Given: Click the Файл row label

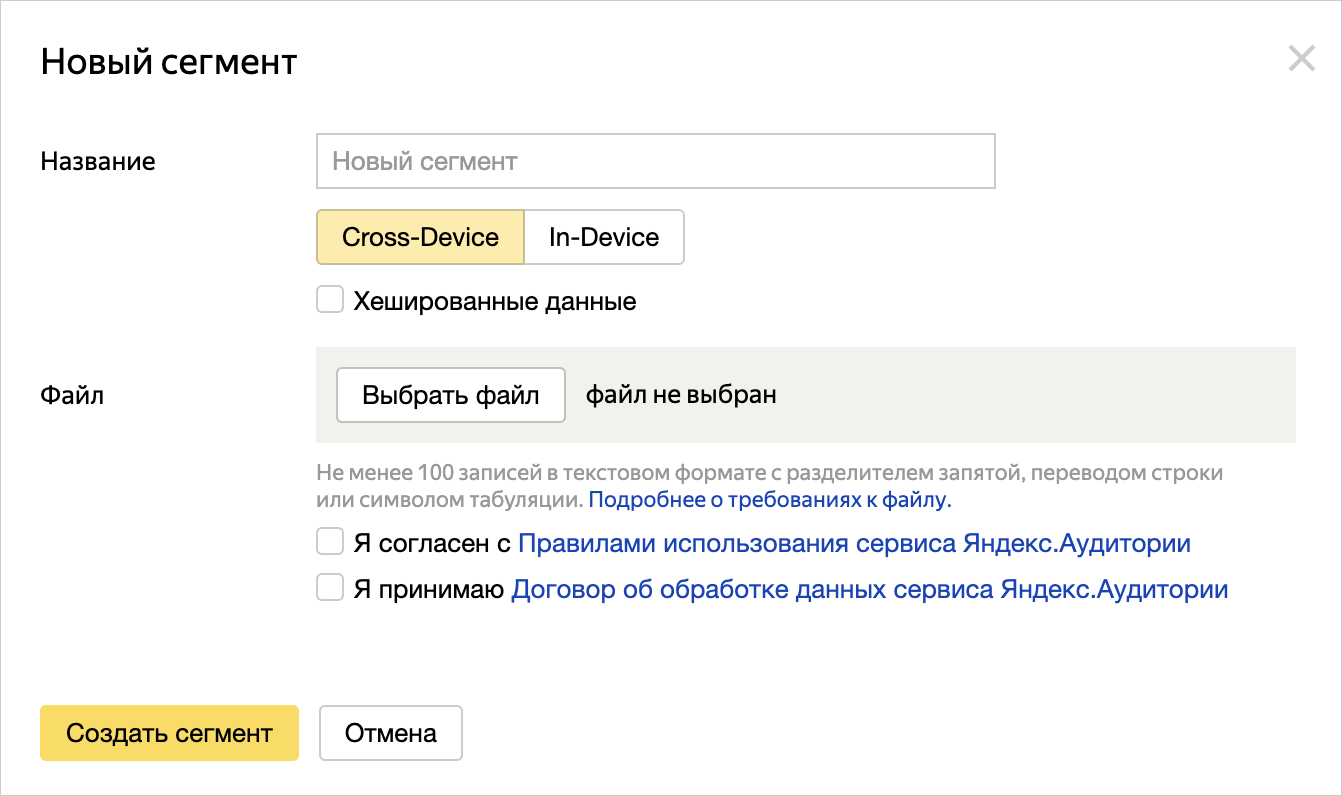Looking at the screenshot, I should click(x=72, y=395).
